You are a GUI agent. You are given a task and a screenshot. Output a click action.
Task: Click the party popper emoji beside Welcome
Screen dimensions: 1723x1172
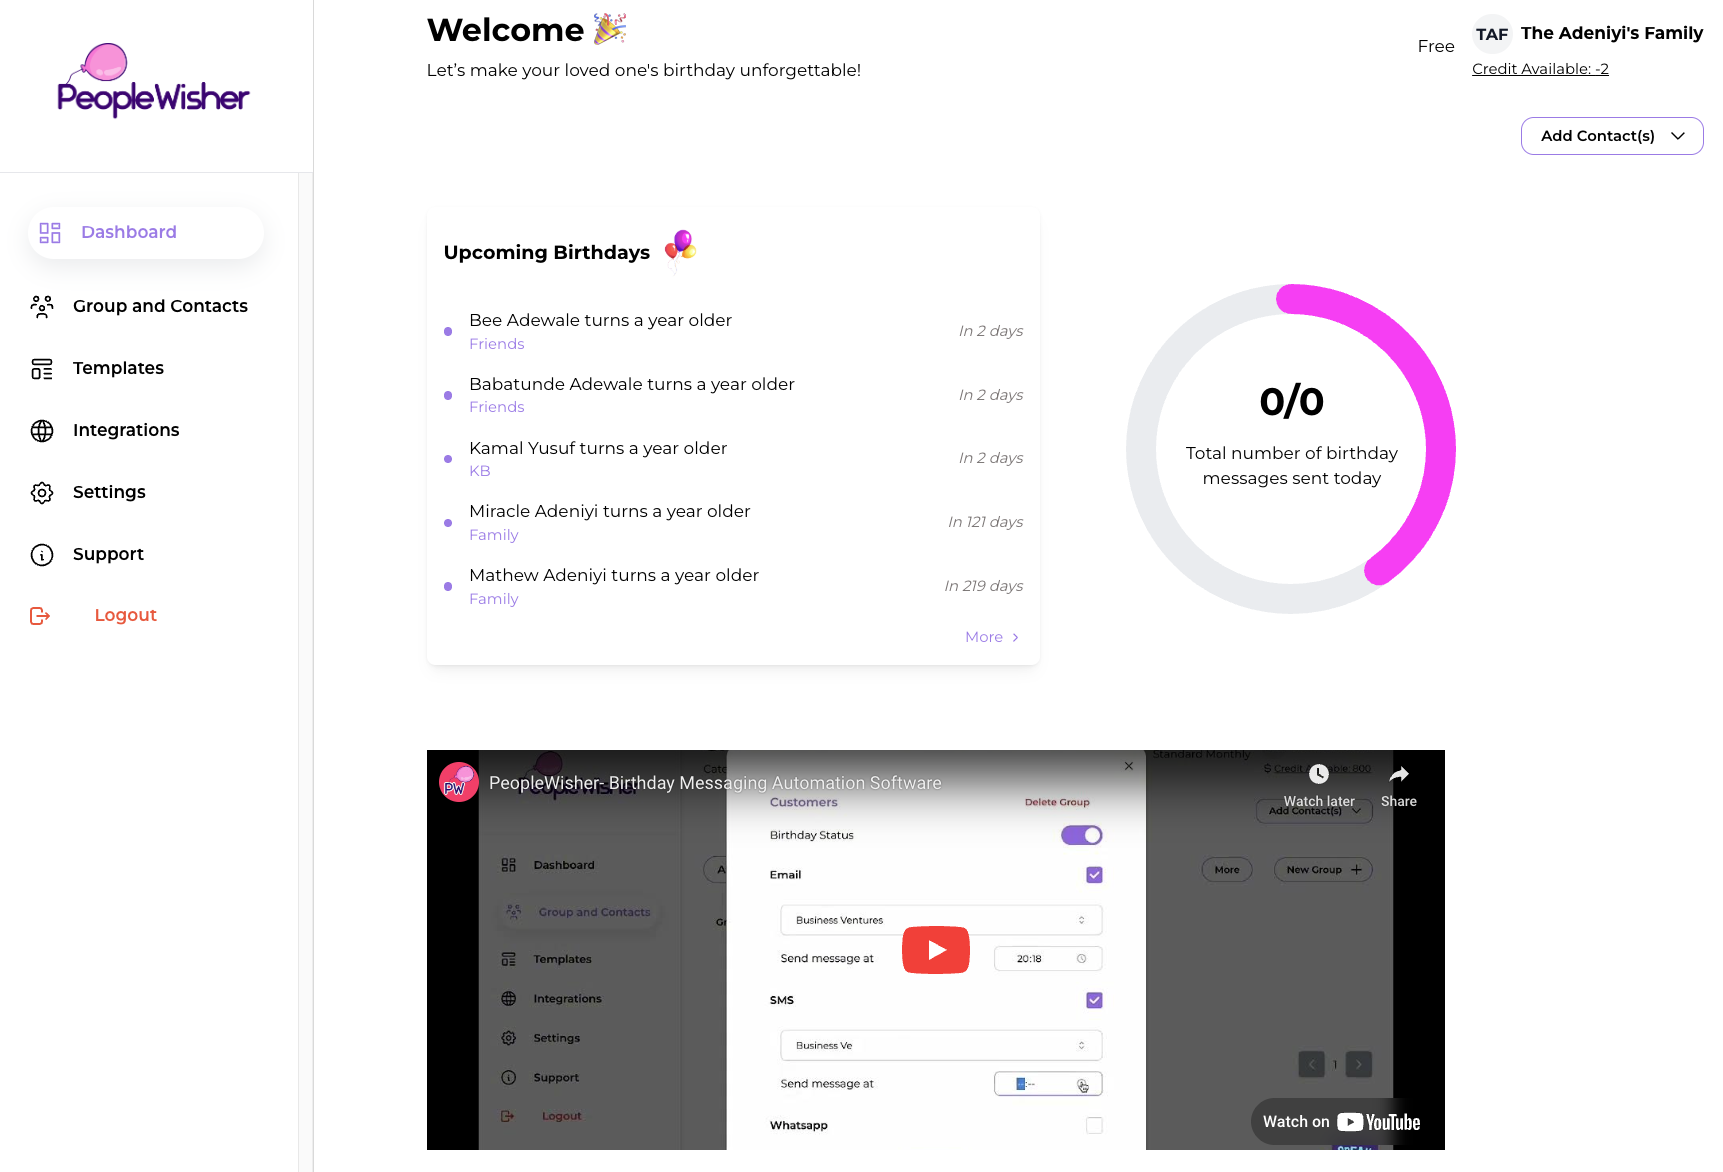pos(610,29)
